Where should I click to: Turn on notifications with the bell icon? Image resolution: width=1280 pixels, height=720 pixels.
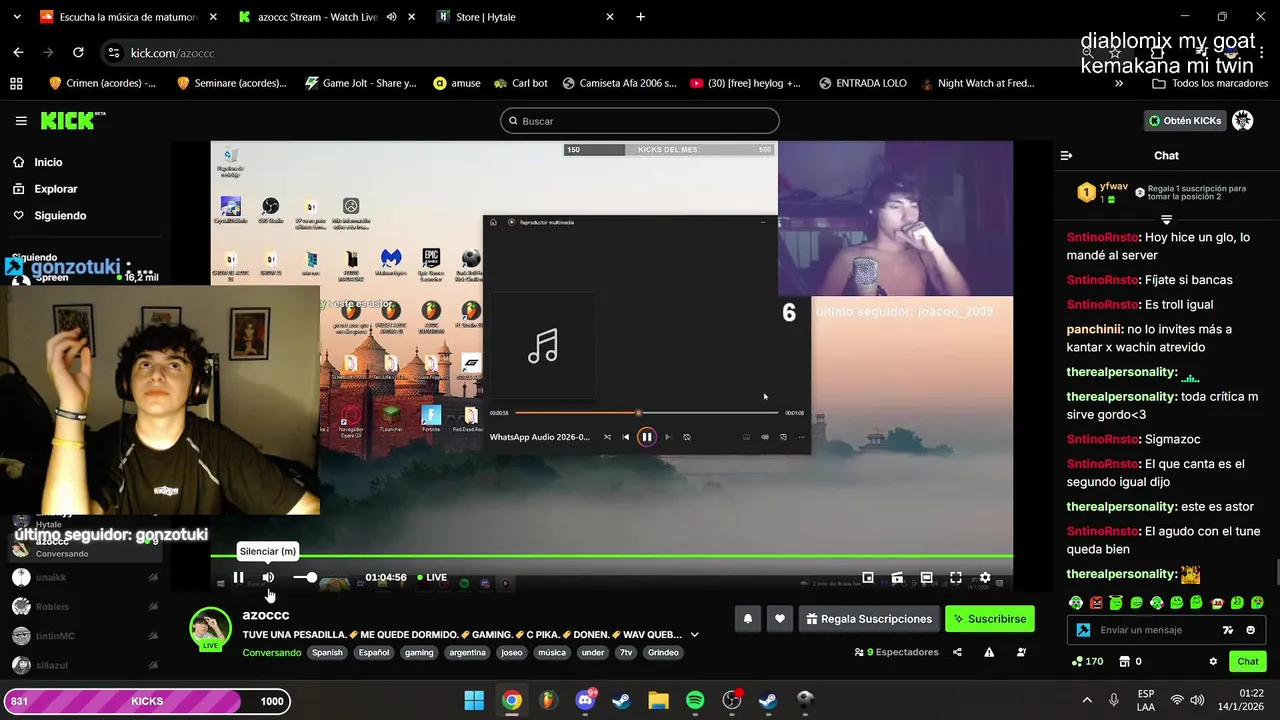pyautogui.click(x=747, y=619)
